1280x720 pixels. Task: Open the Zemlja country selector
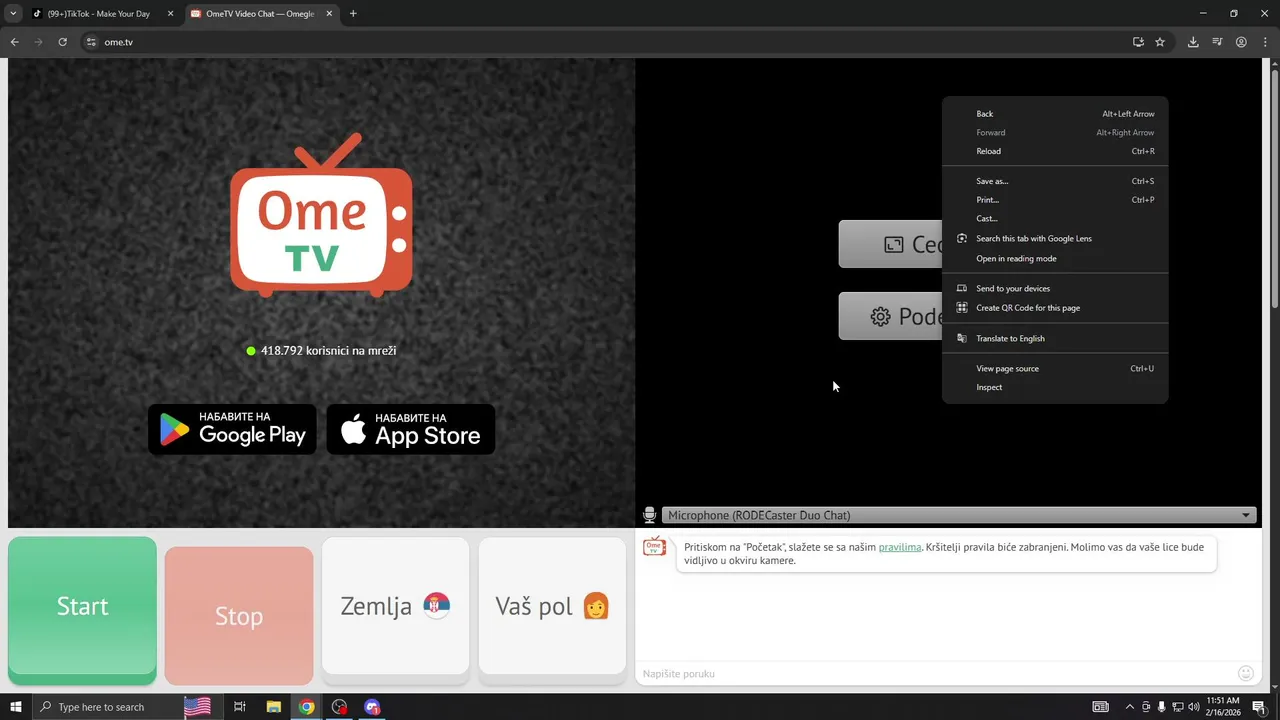(x=395, y=606)
